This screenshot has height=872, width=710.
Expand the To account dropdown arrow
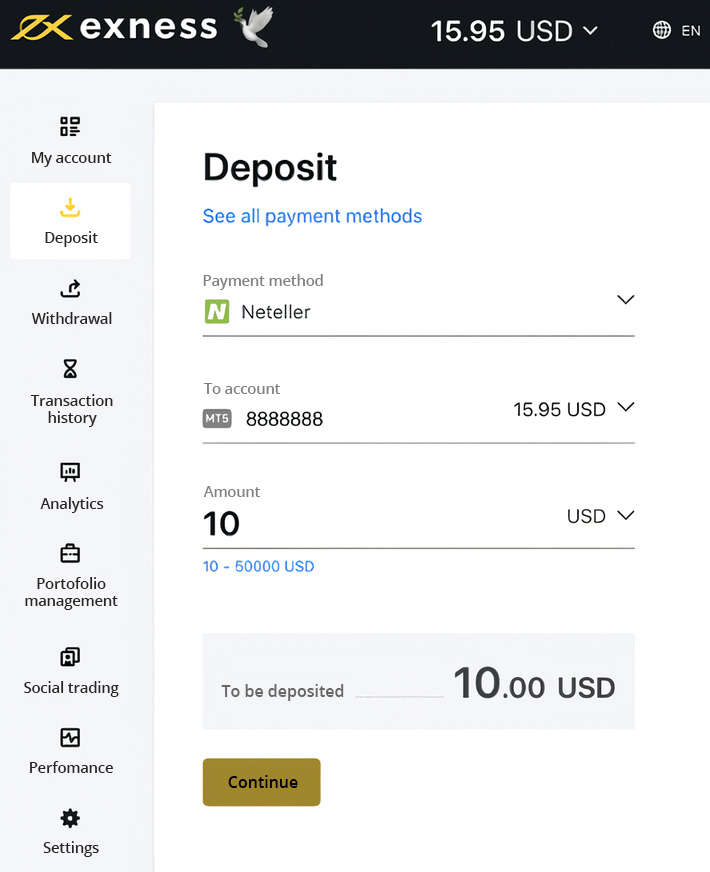[x=625, y=408]
